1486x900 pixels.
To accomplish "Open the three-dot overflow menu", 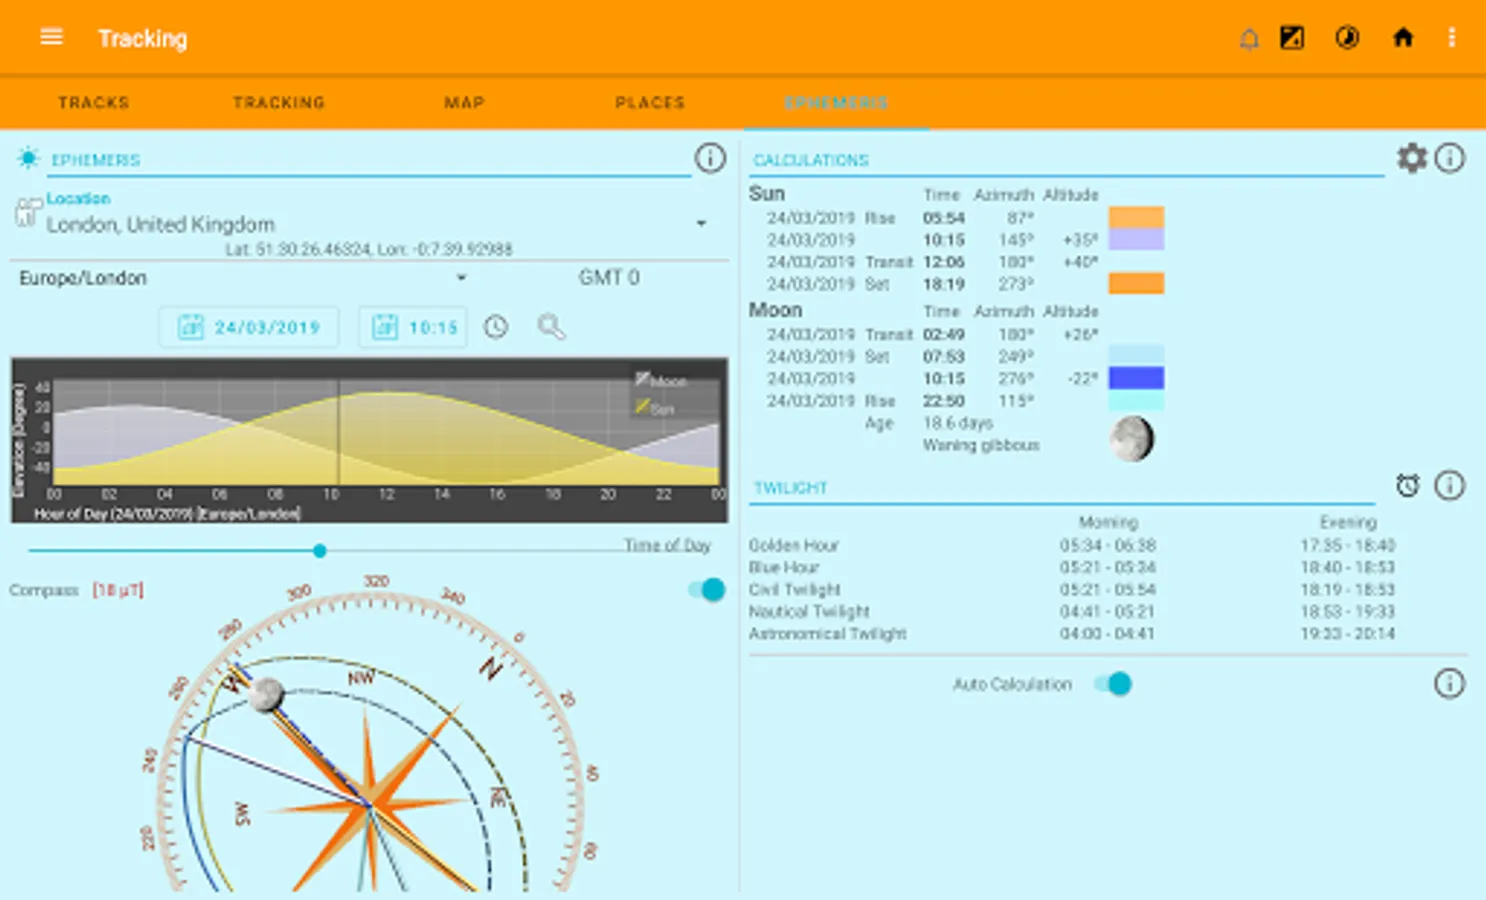I will (x=1452, y=38).
